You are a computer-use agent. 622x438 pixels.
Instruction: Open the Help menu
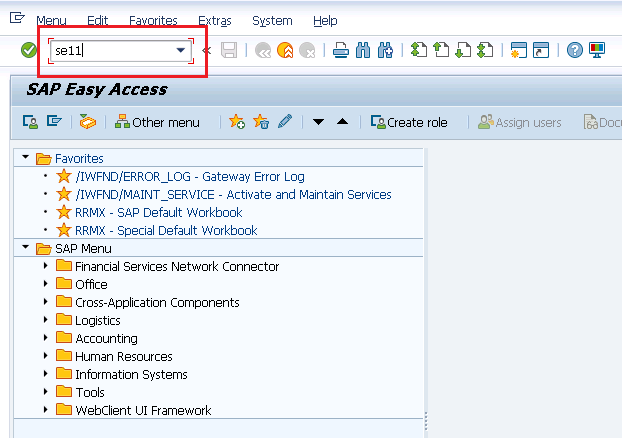[325, 21]
